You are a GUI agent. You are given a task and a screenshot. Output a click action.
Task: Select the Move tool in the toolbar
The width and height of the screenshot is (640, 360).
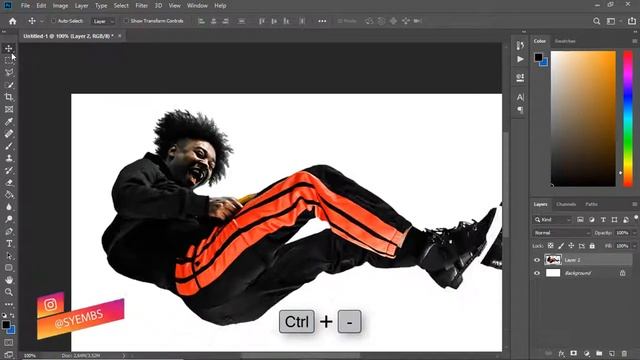tap(9, 49)
